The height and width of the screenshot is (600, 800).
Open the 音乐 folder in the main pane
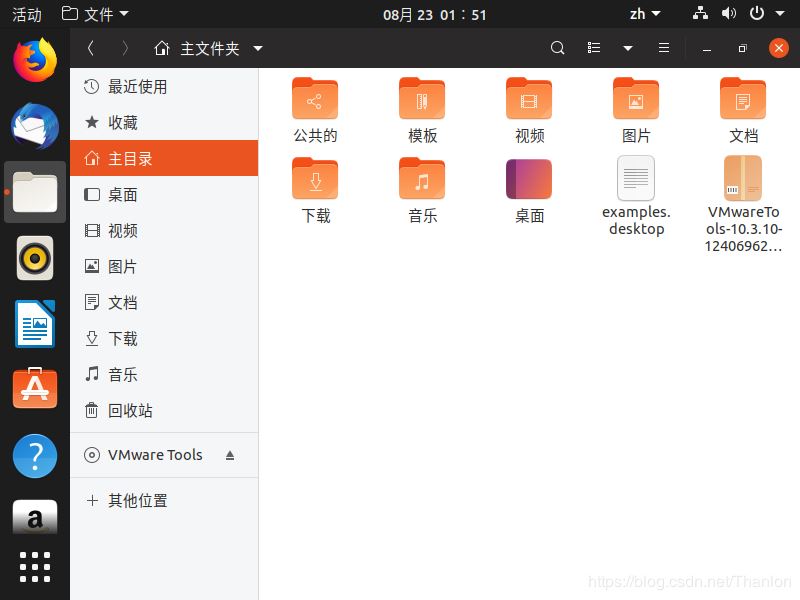point(422,180)
